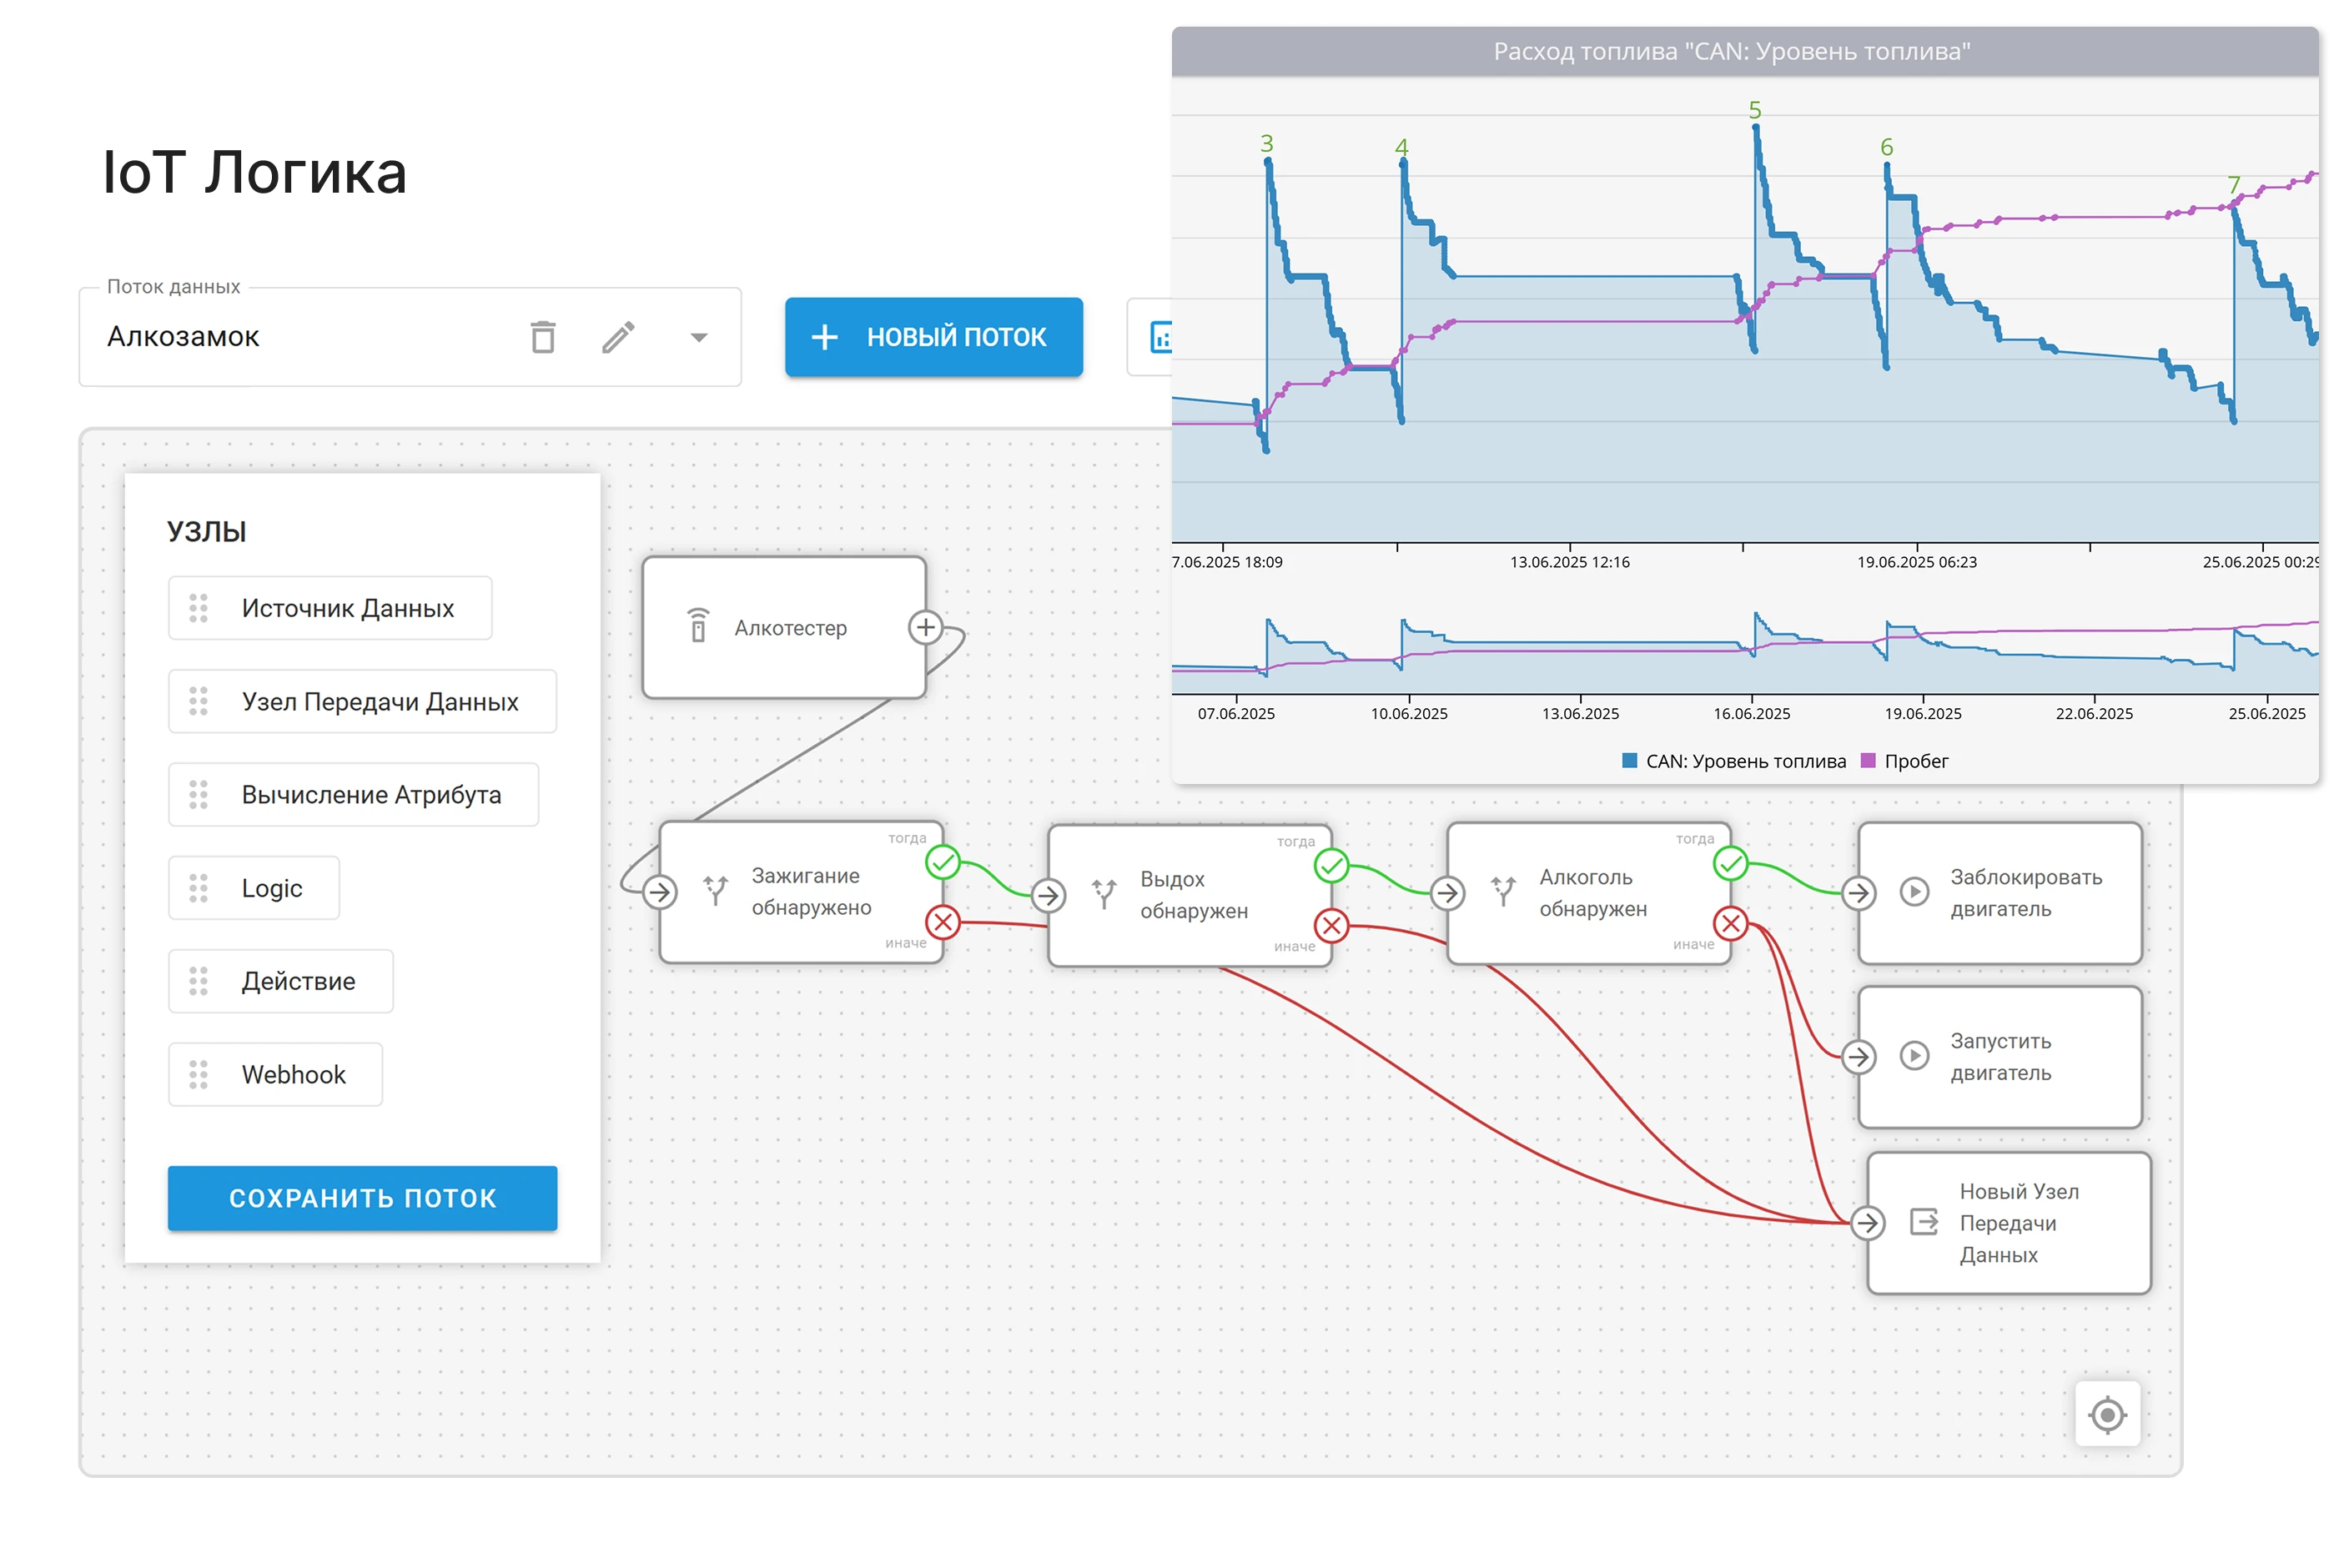Save flow with СОХРАНИТЬ ПОТОК button
2344x1568 pixels.
pyautogui.click(x=362, y=1198)
